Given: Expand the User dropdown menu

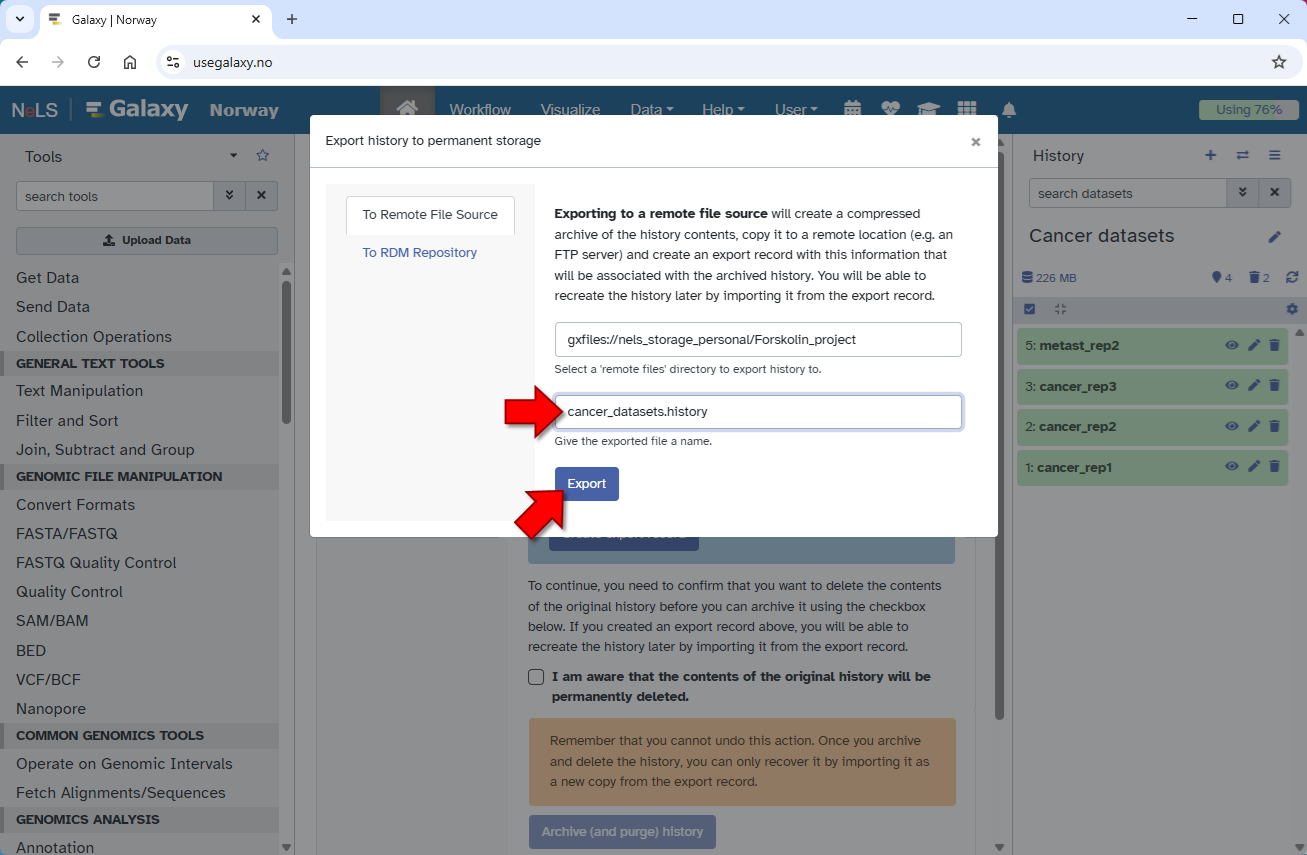Looking at the screenshot, I should coord(796,110).
